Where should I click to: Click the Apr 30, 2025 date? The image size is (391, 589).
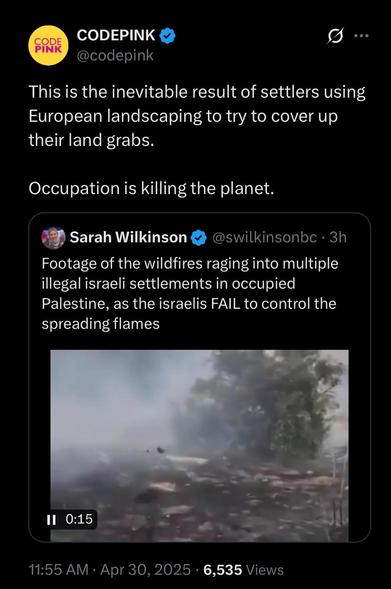pyautogui.click(x=146, y=570)
